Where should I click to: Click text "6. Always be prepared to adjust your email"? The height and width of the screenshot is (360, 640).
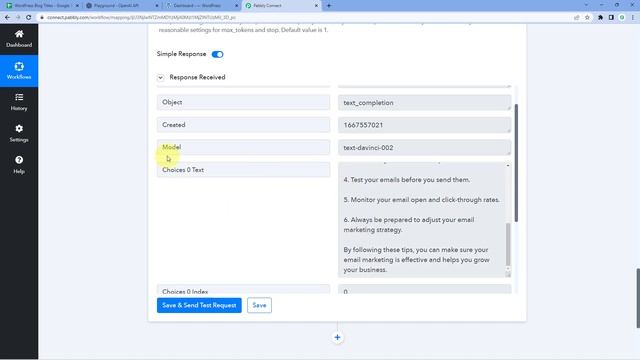pos(409,220)
